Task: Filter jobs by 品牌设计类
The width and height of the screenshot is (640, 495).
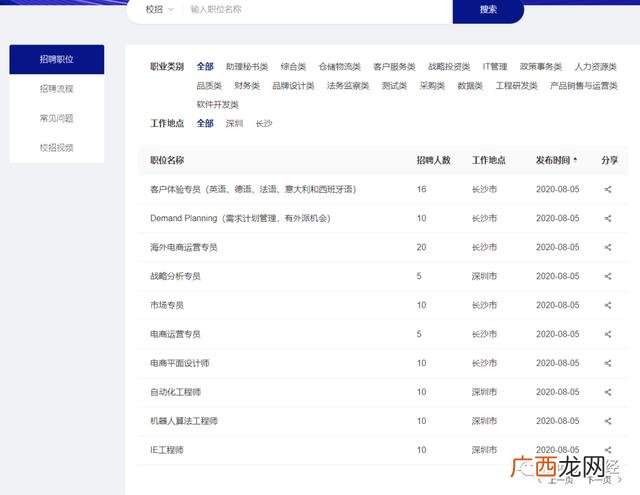Action: pyautogui.click(x=293, y=86)
